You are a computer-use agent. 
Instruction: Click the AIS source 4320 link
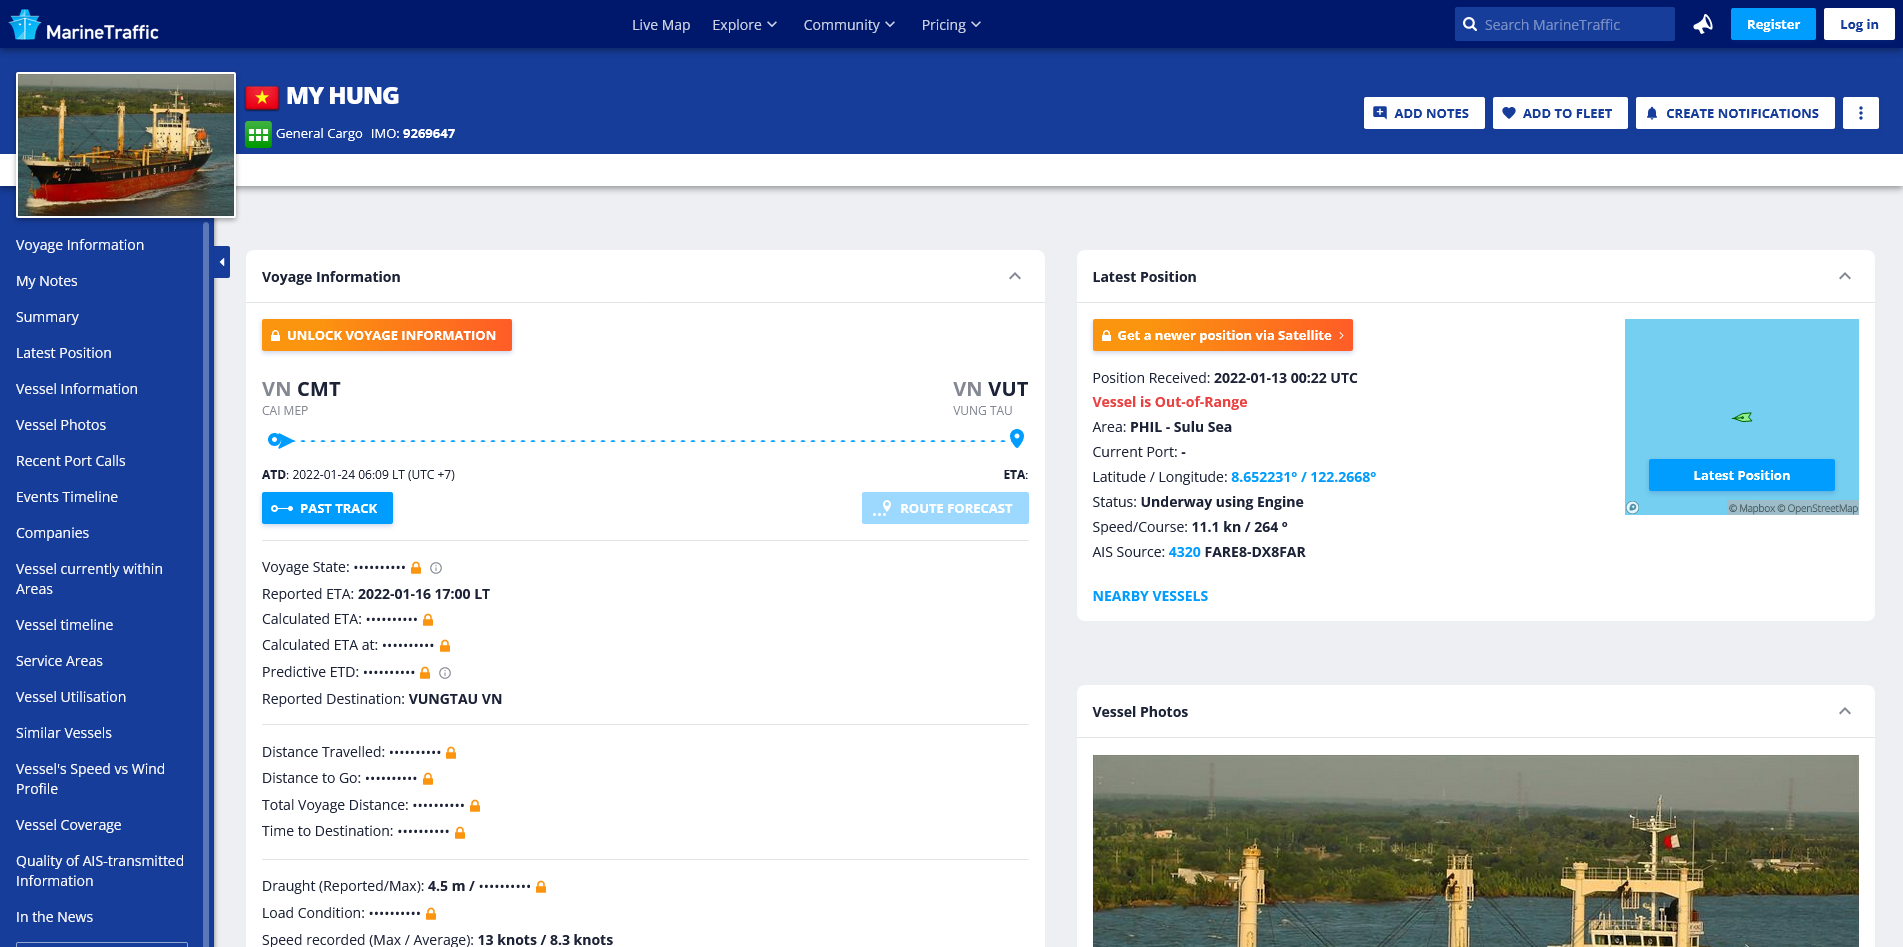[1184, 552]
